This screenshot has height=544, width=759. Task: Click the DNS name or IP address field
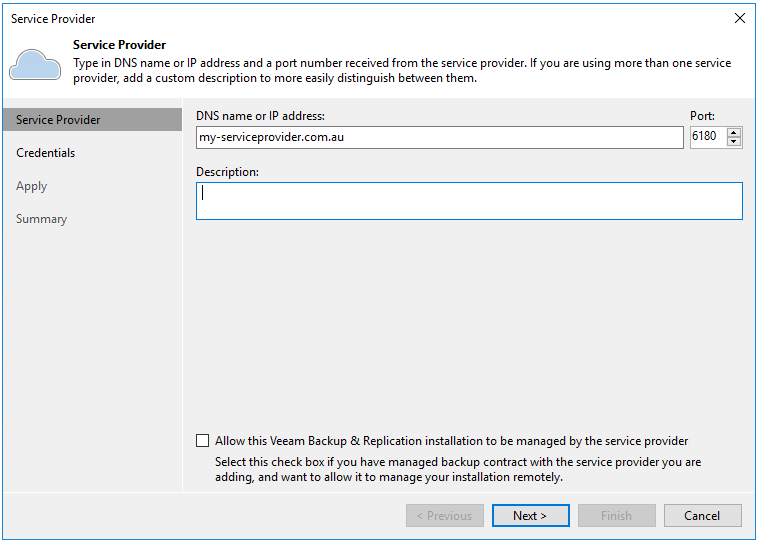click(x=439, y=137)
